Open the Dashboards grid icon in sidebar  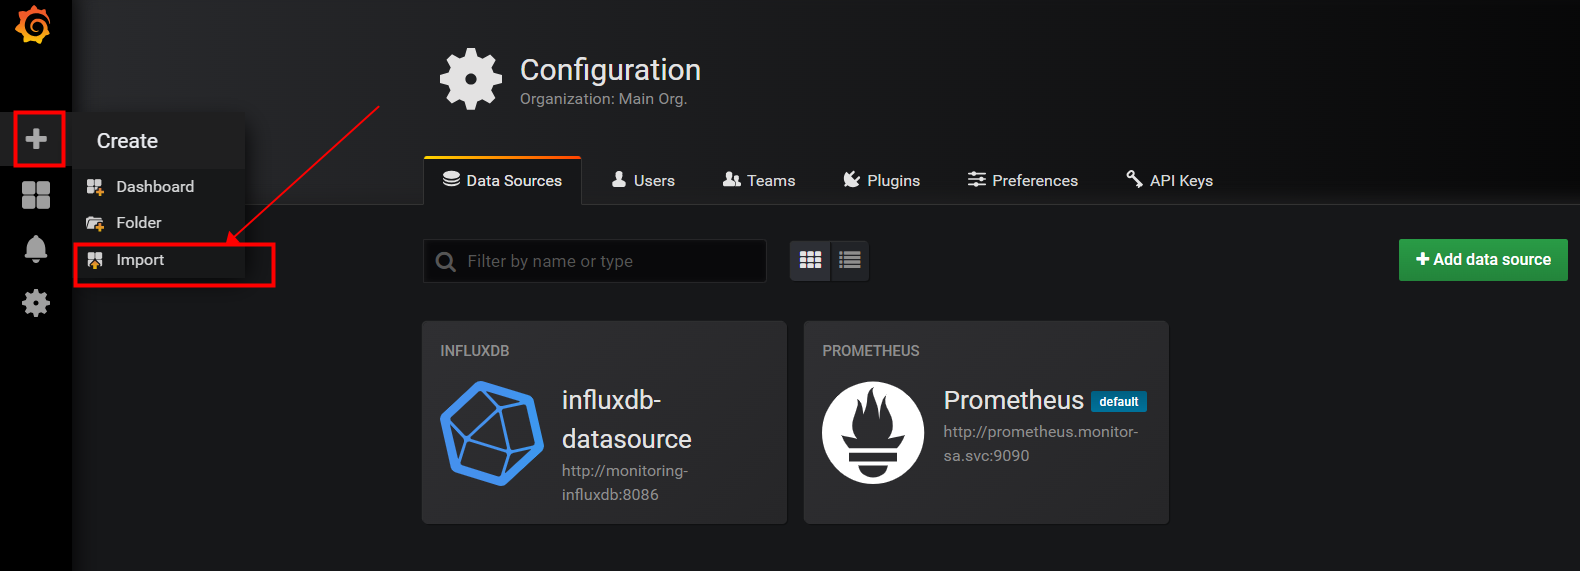[36, 195]
